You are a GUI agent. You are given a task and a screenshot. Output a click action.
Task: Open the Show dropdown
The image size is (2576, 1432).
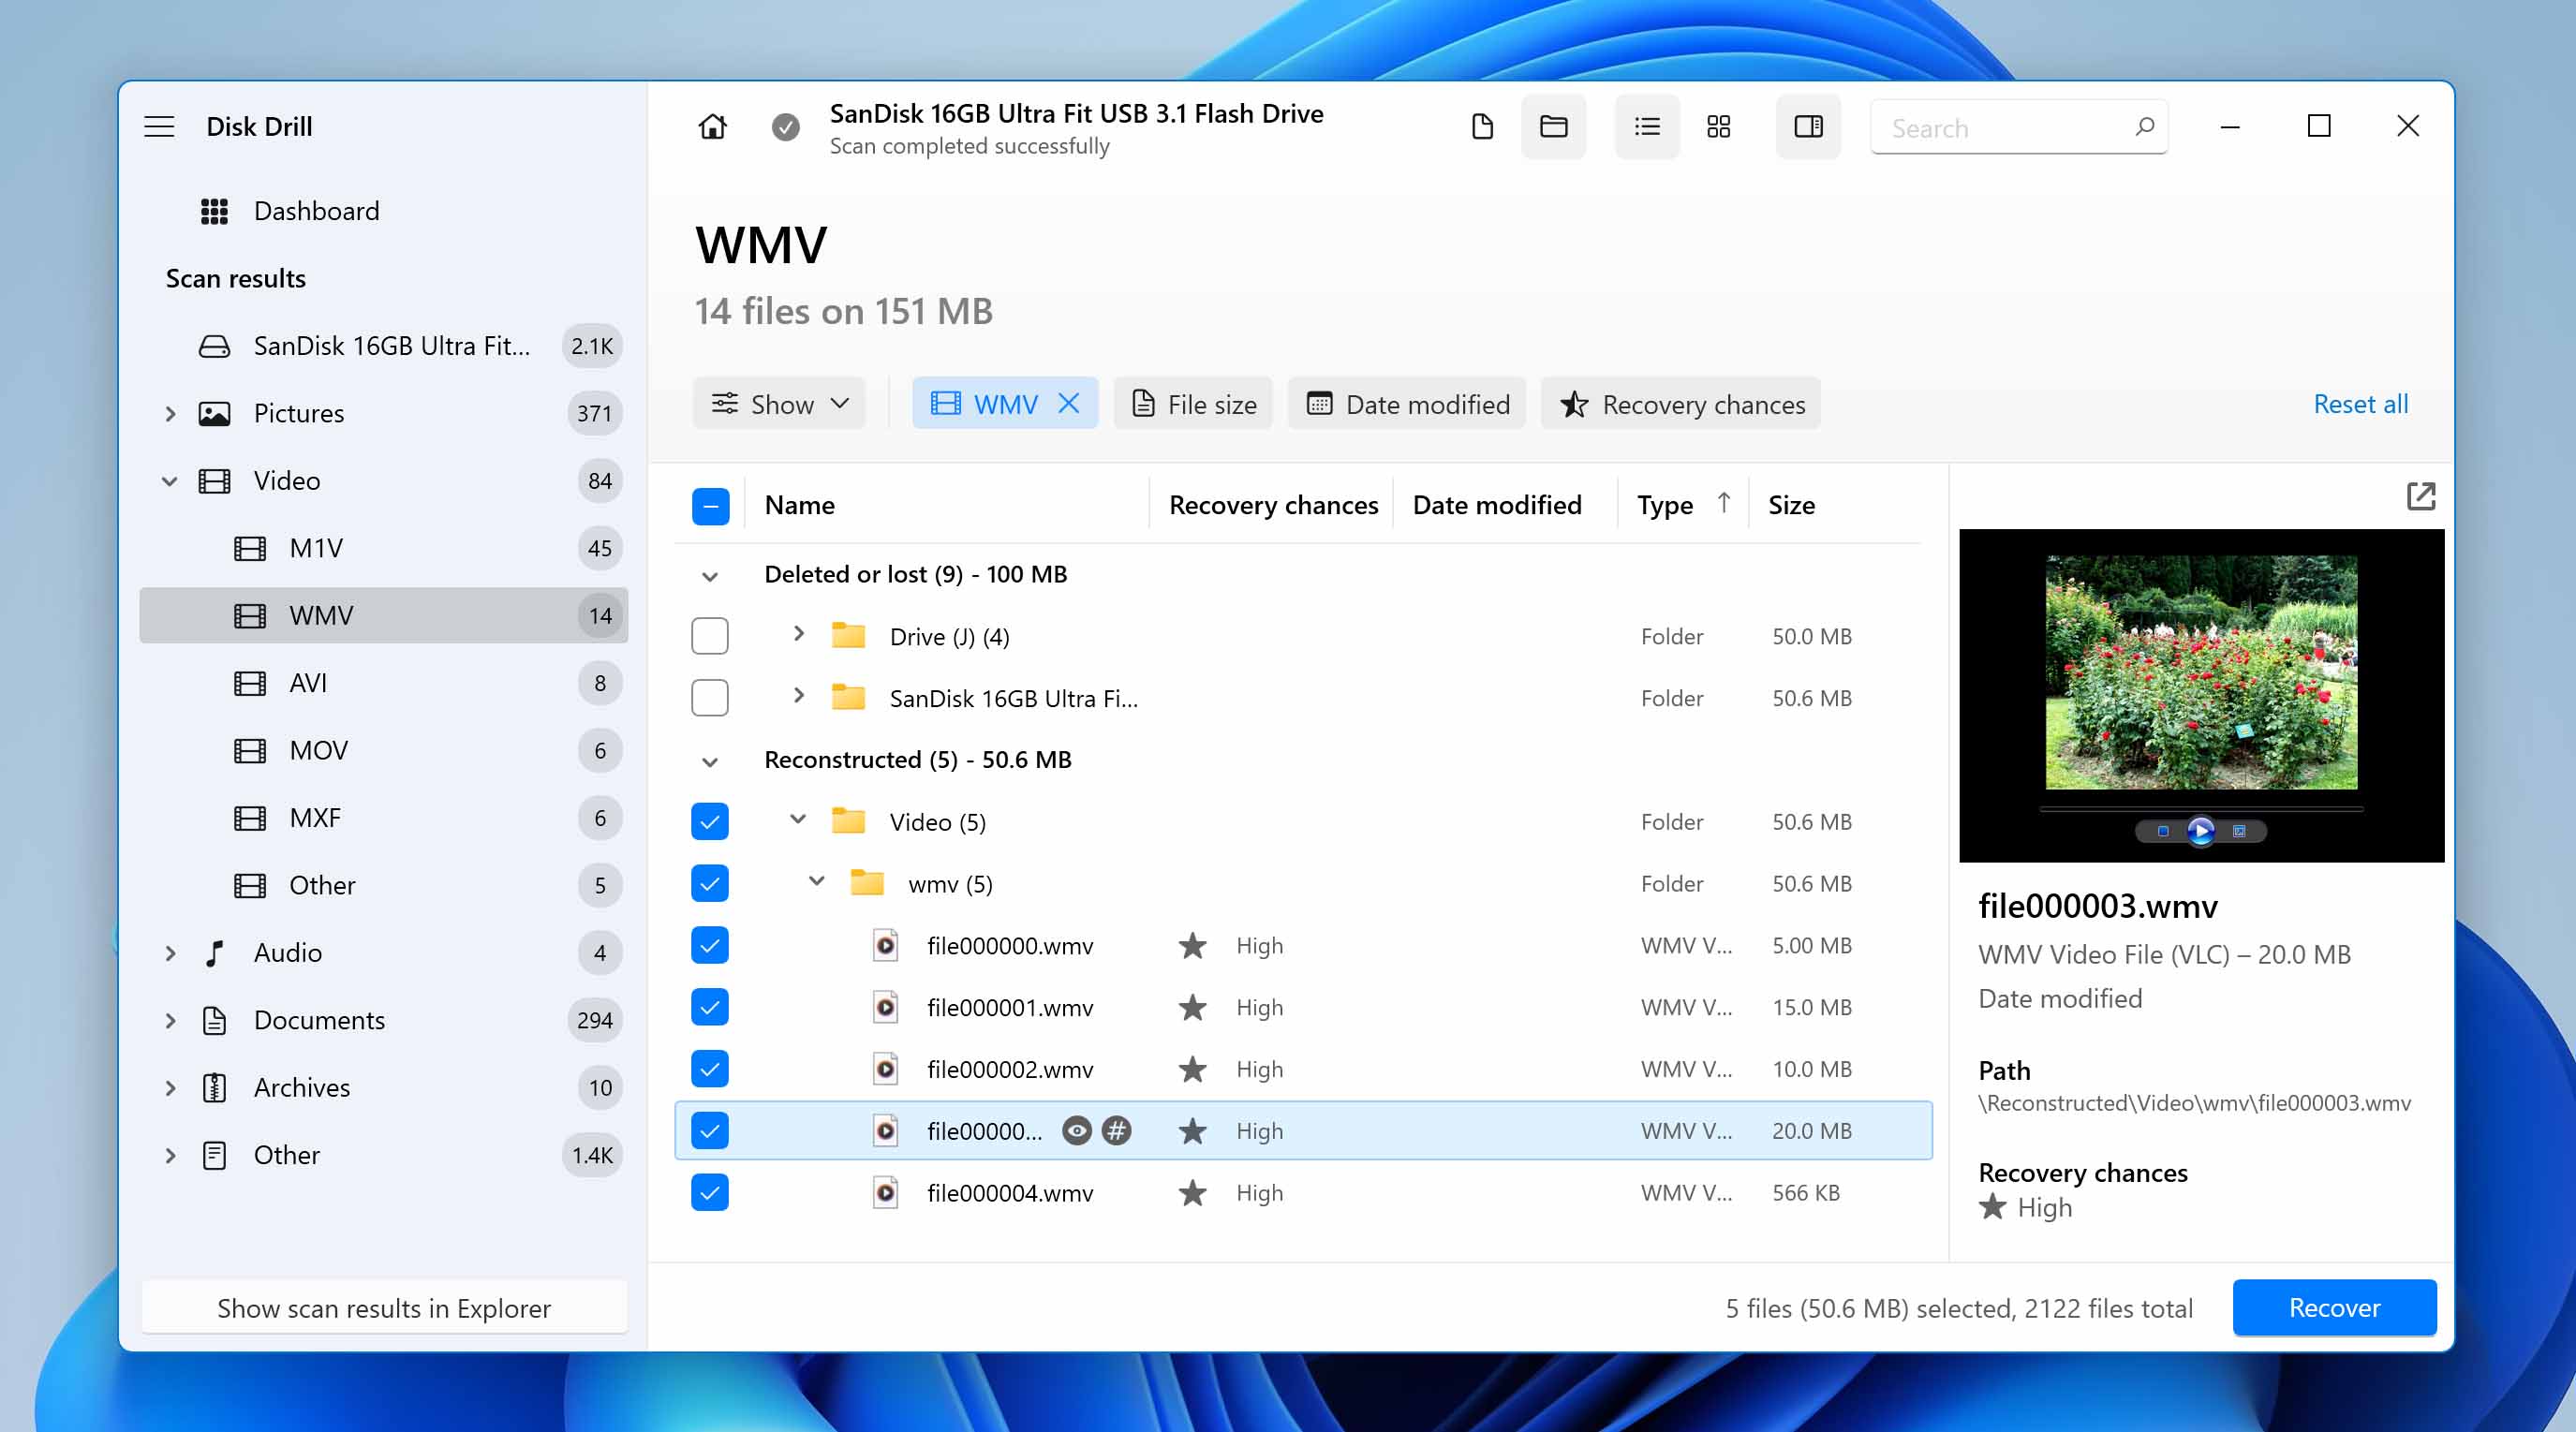pos(779,404)
